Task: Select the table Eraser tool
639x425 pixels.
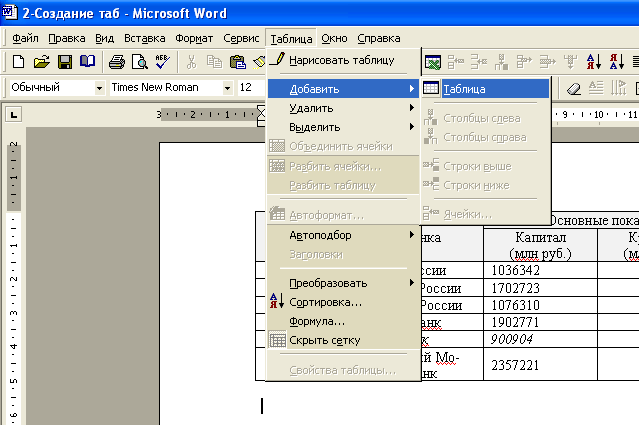Action: (573, 88)
